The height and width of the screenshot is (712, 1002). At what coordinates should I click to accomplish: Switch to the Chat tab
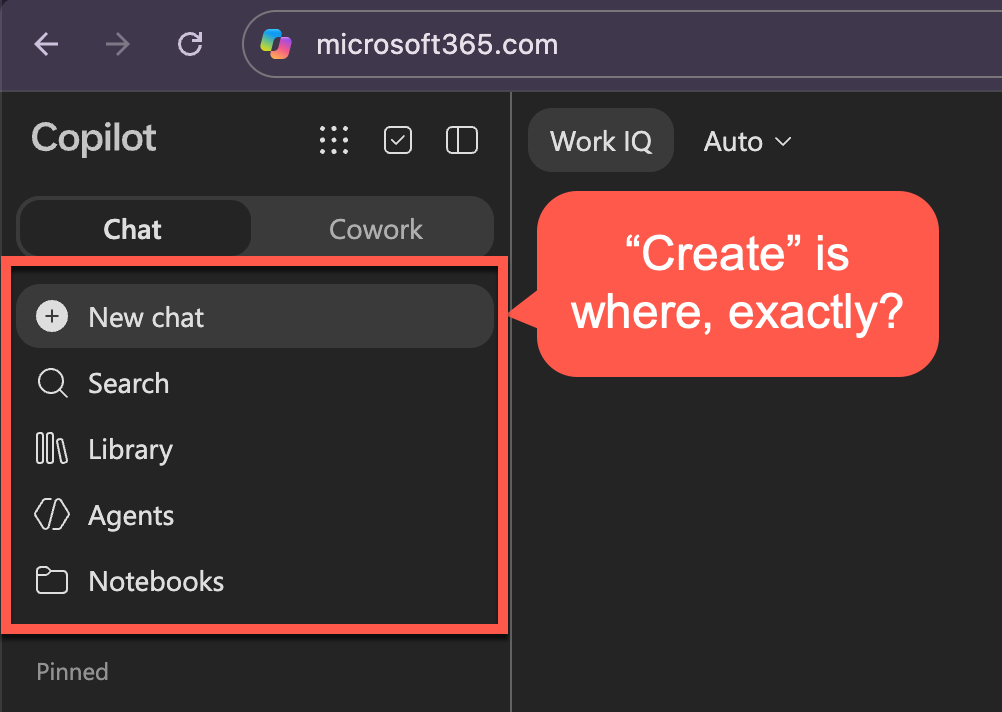click(x=134, y=229)
